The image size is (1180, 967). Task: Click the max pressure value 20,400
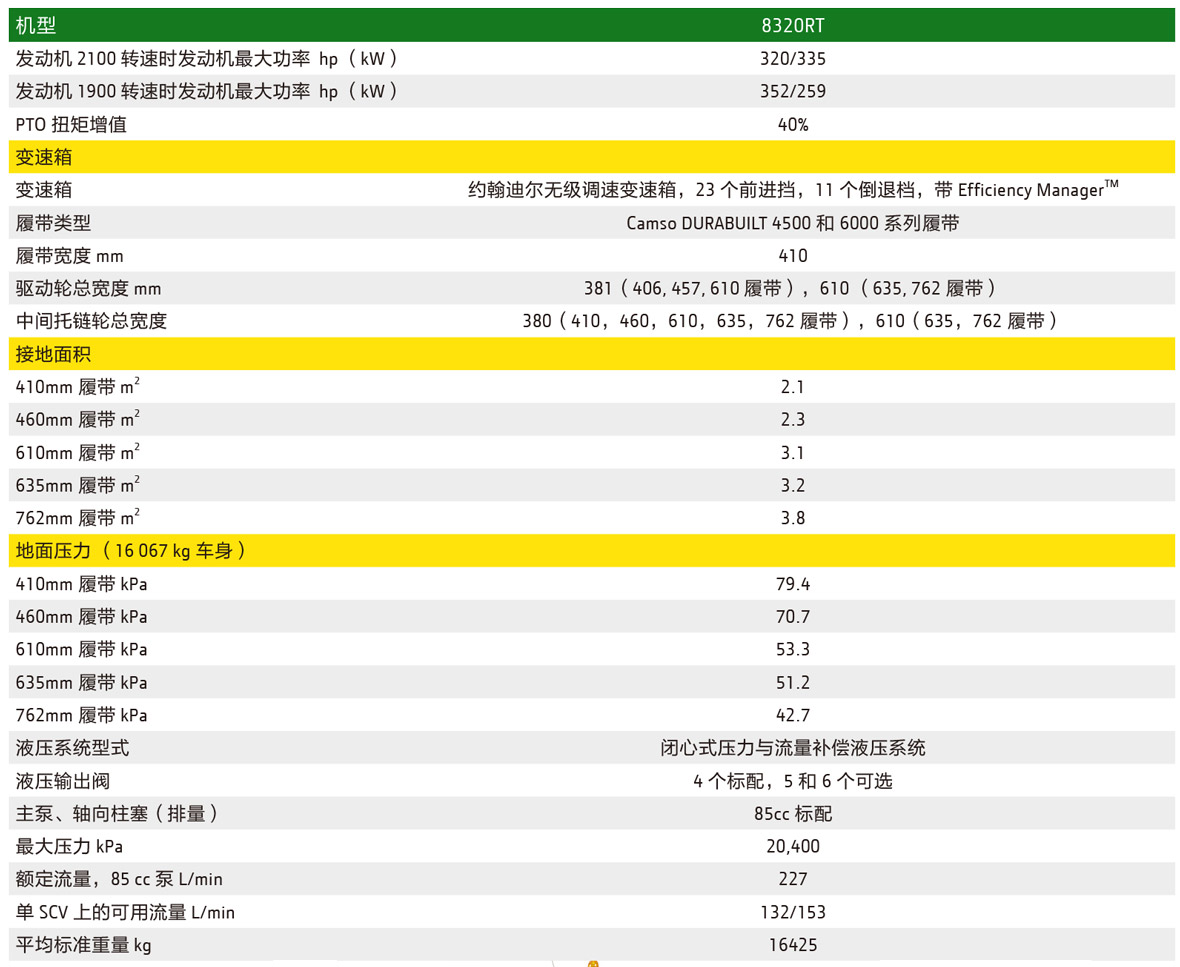(x=792, y=847)
